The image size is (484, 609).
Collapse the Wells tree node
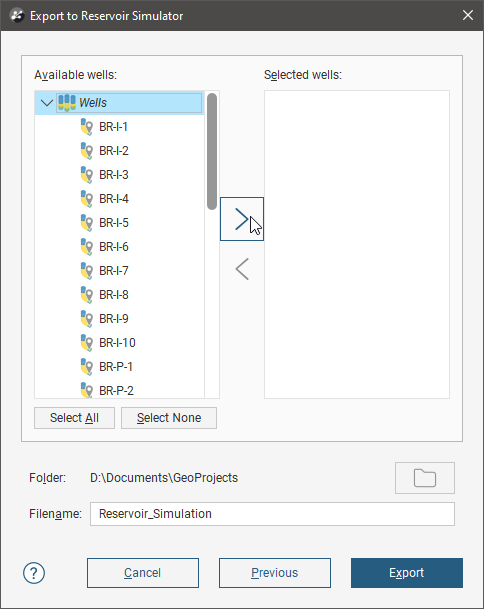47,103
